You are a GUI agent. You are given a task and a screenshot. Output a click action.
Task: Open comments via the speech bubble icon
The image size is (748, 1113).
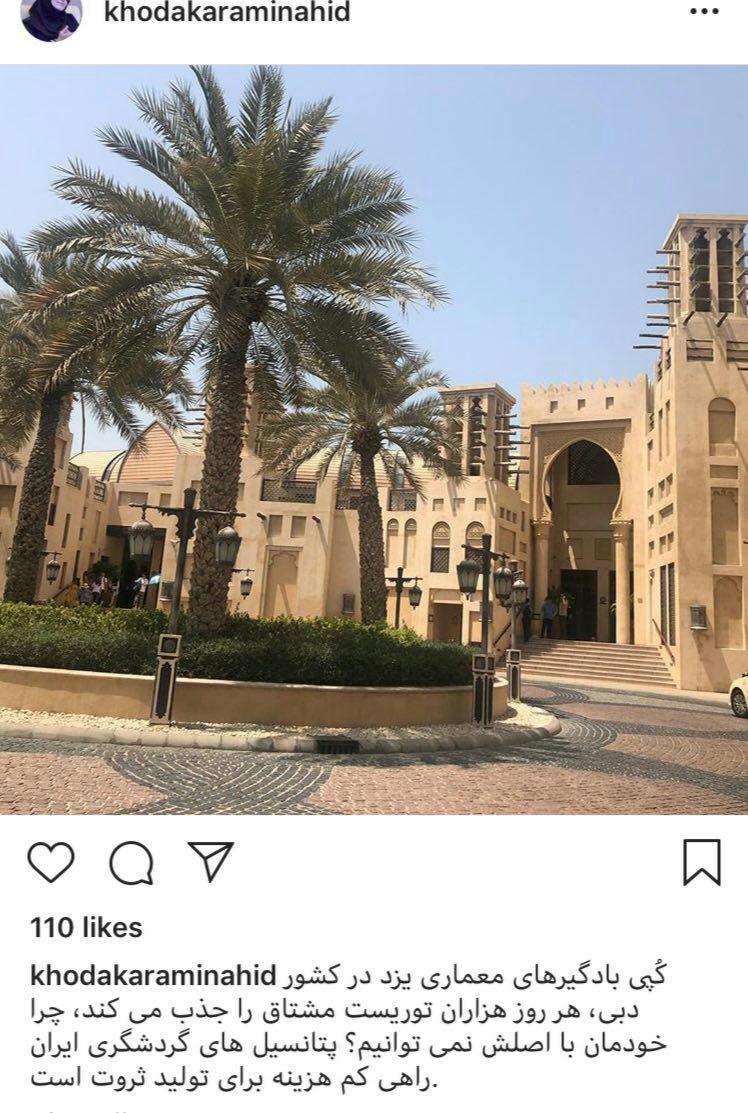point(131,862)
